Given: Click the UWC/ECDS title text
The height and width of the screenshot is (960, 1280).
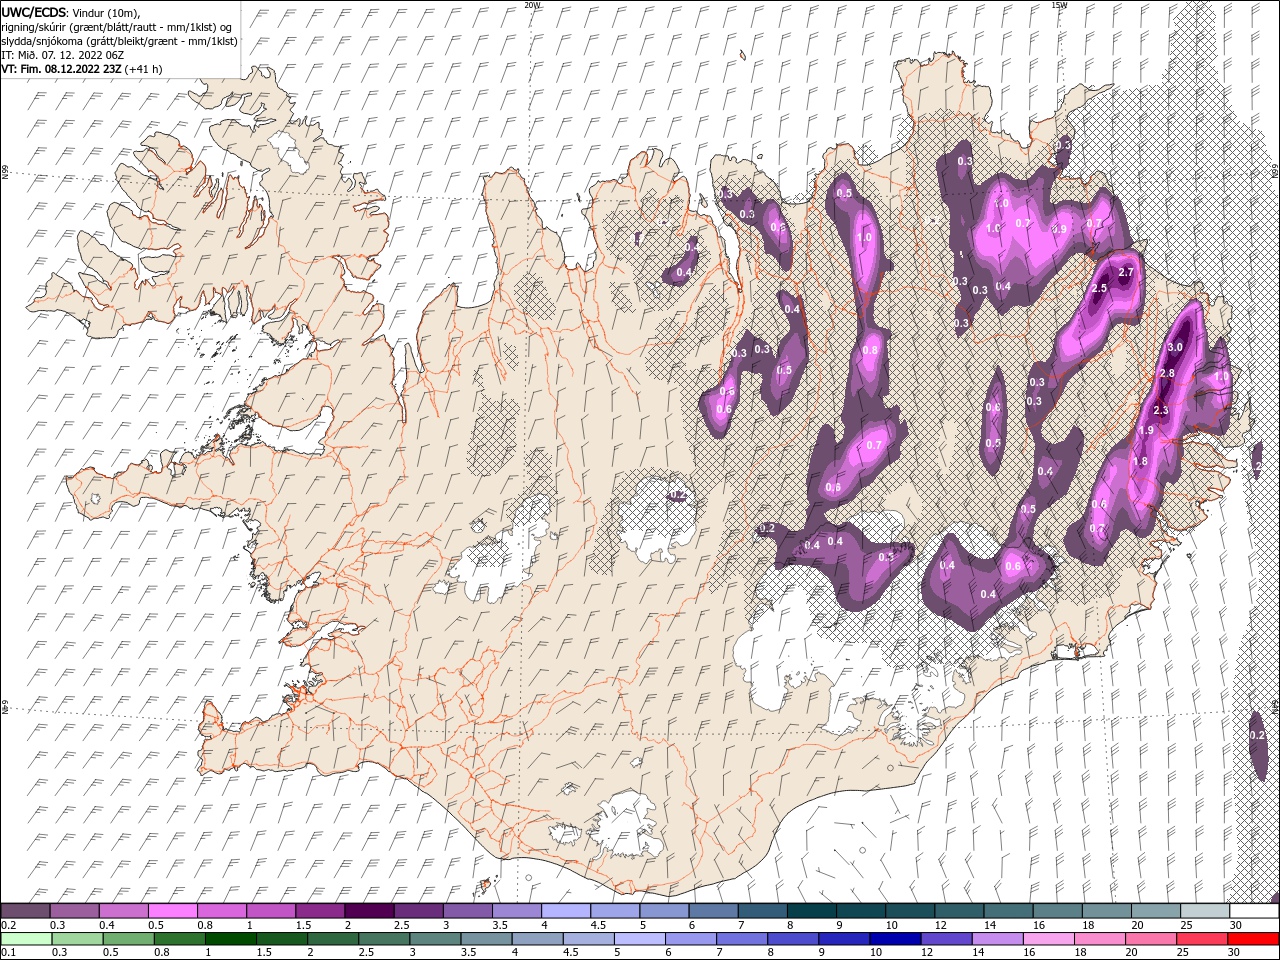Looking at the screenshot, I should (34, 12).
